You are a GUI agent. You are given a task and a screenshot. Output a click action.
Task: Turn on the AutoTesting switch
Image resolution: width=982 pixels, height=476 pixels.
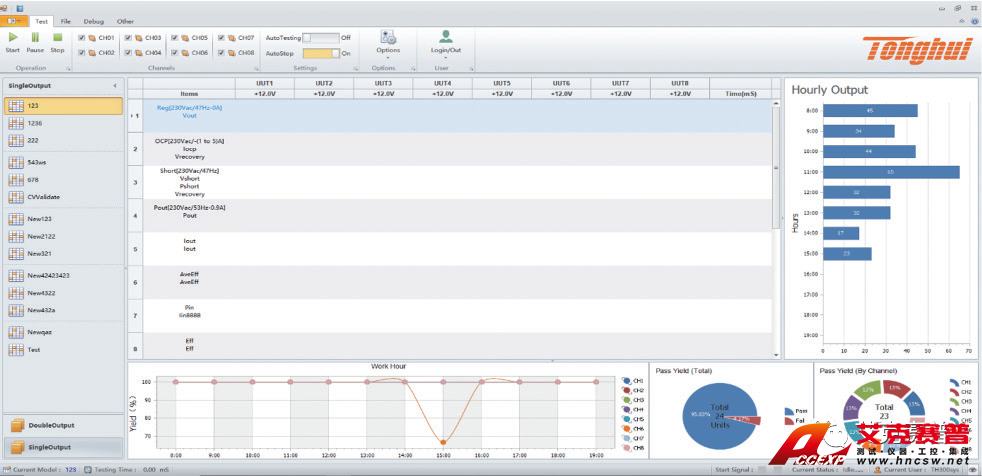pyautogui.click(x=320, y=38)
